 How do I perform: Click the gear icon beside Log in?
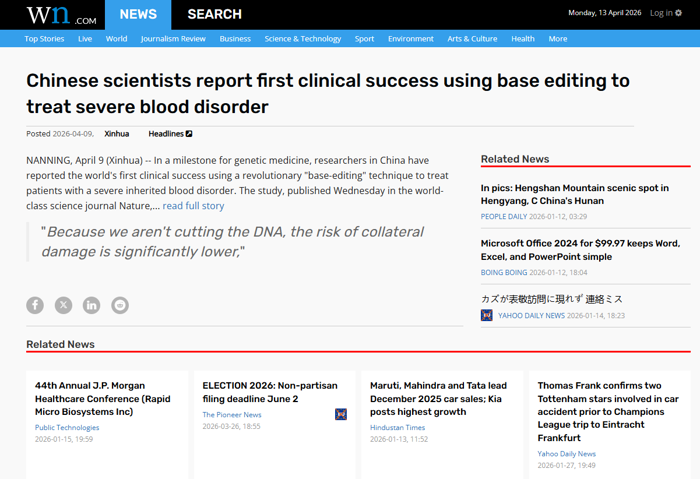point(679,13)
